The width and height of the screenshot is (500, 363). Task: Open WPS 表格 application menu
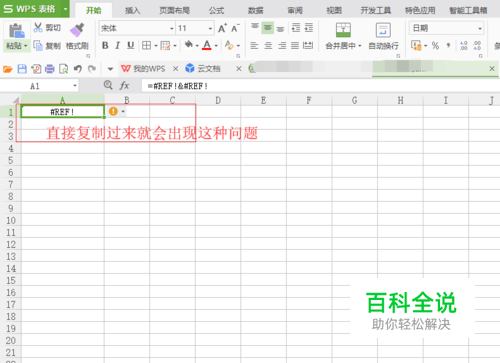tap(35, 9)
